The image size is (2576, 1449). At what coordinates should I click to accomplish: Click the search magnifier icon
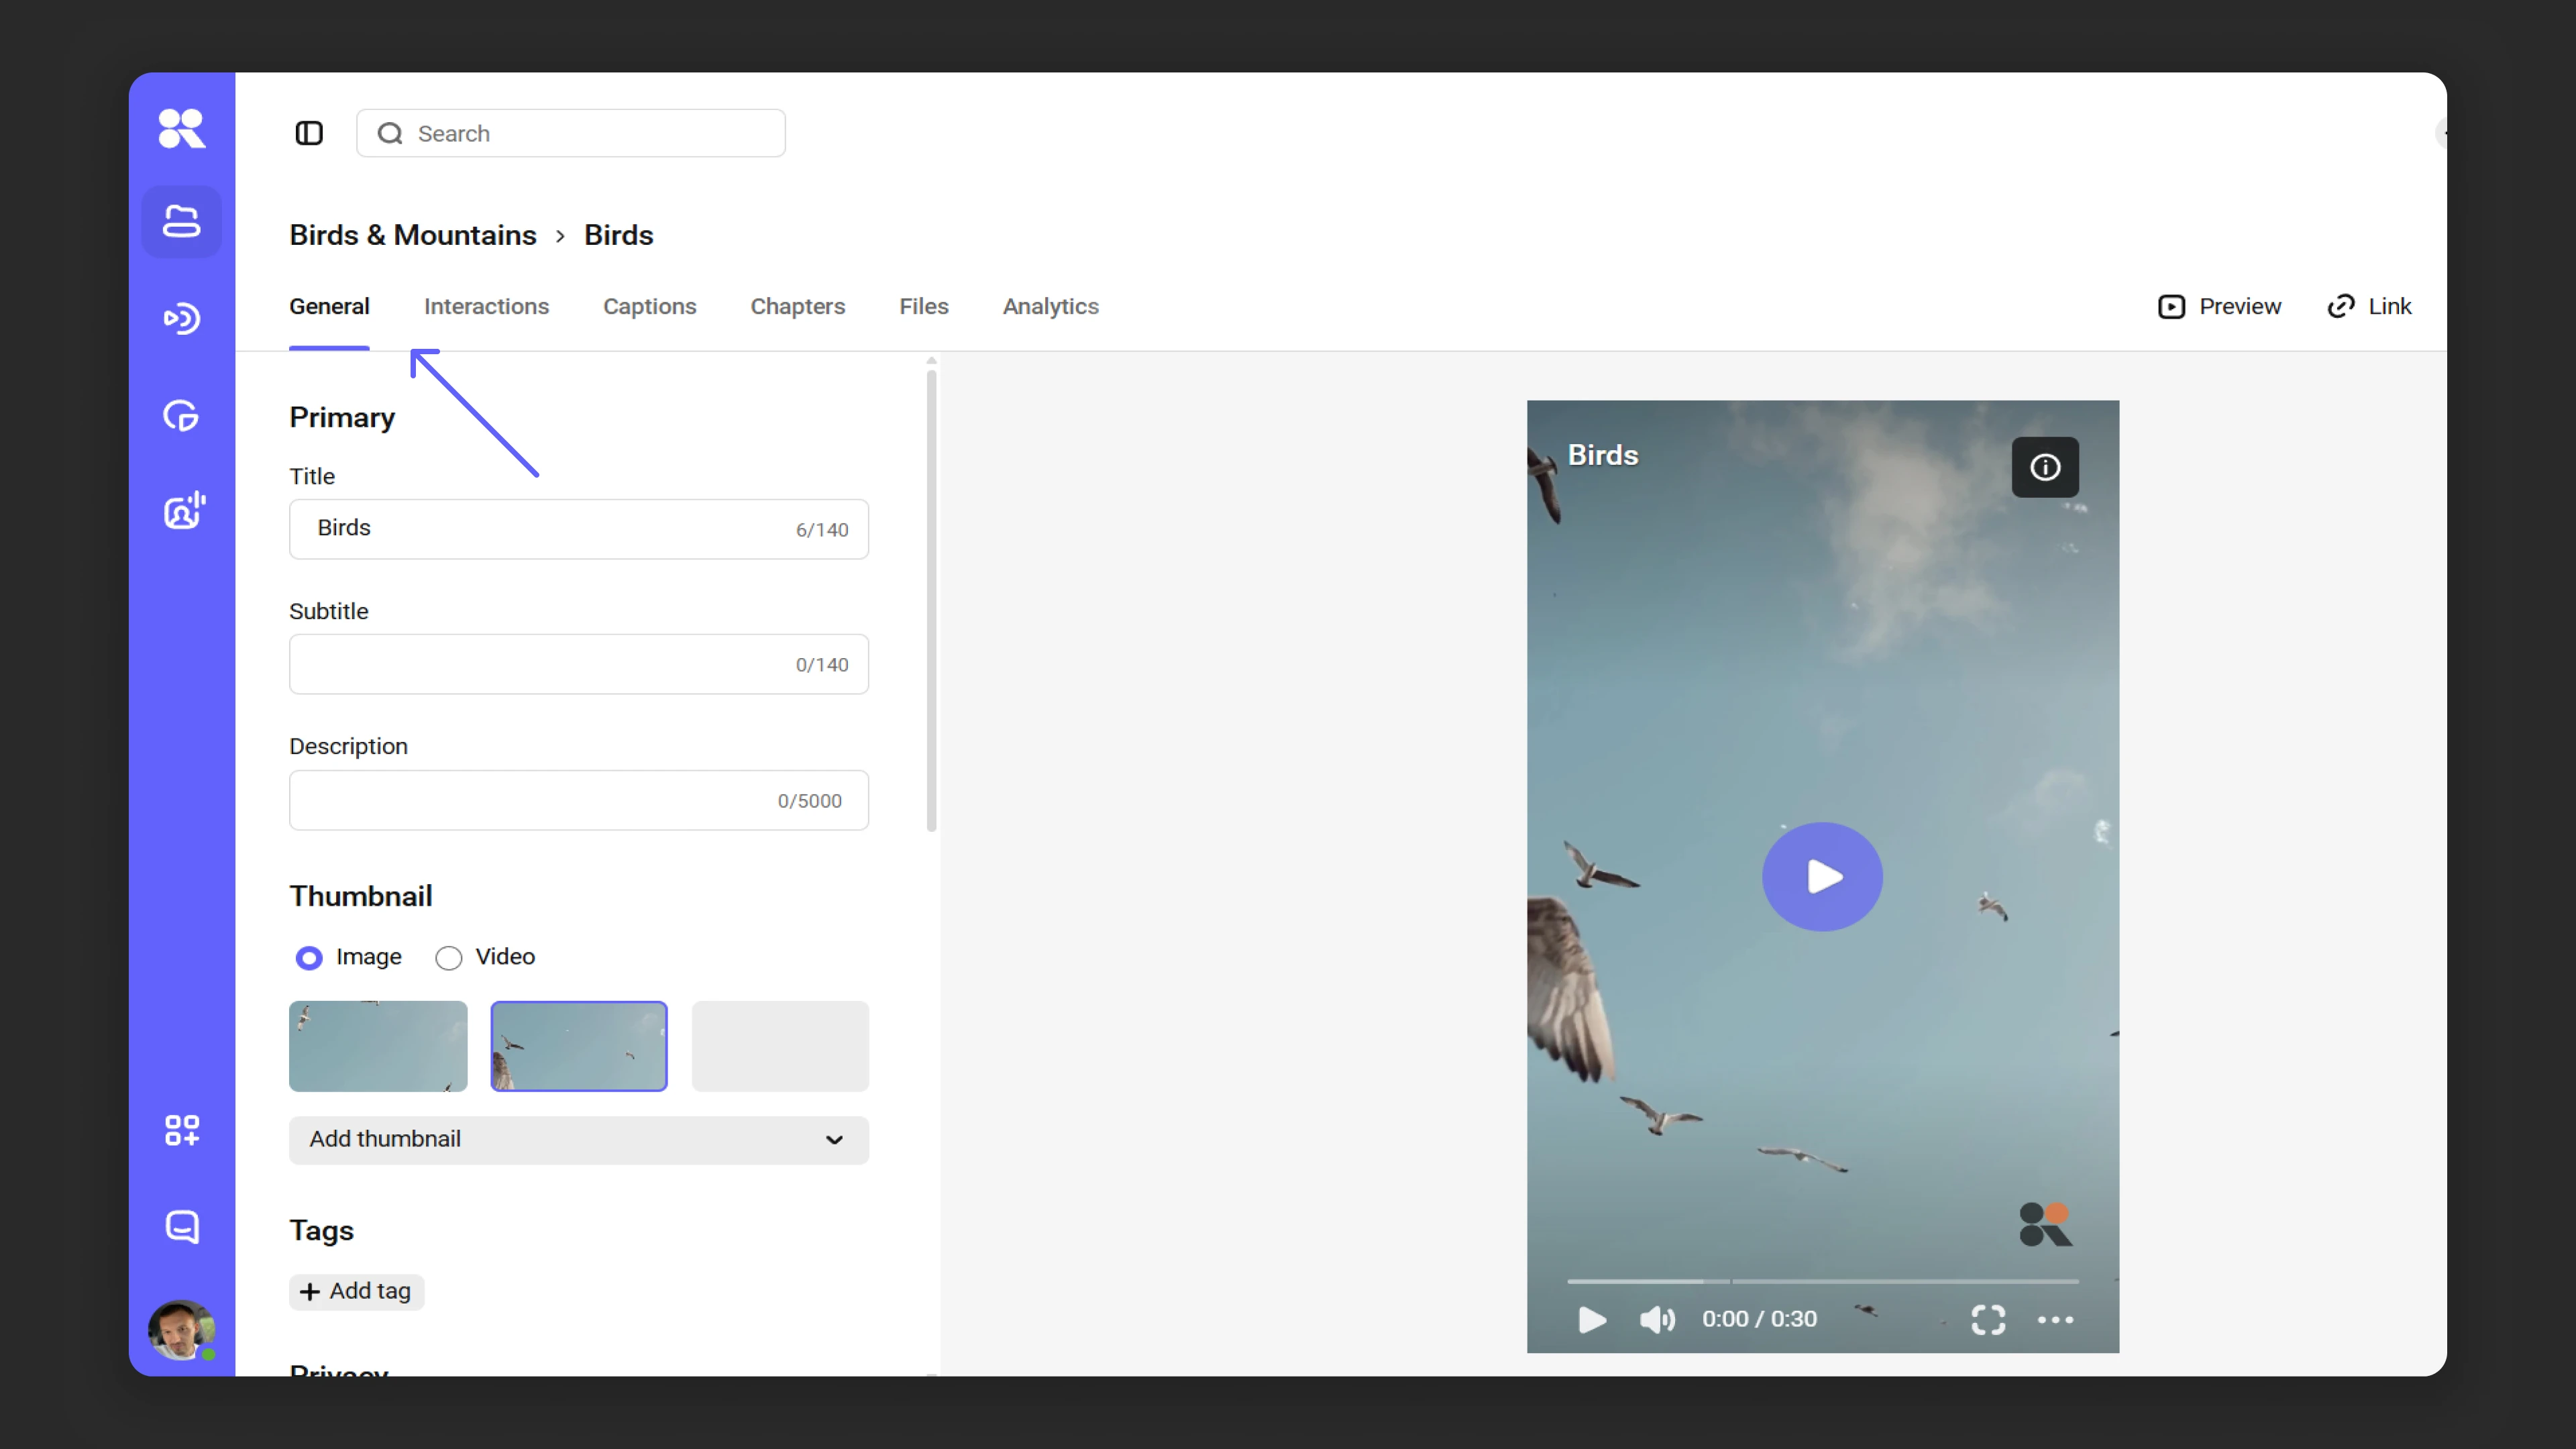[x=390, y=133]
